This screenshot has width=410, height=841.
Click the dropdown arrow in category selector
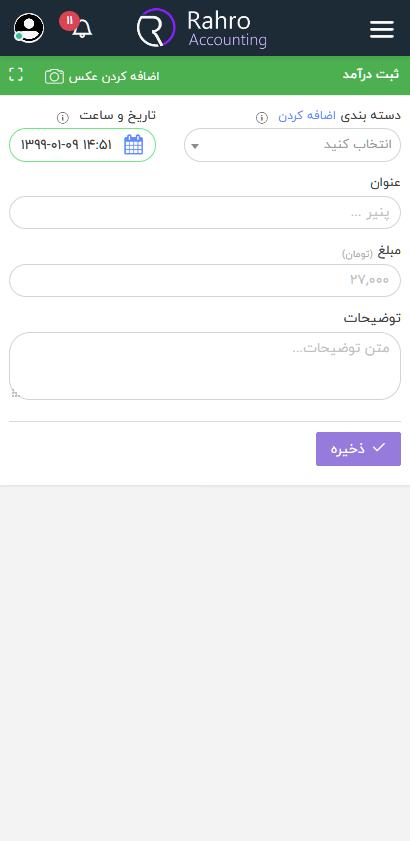[195, 146]
